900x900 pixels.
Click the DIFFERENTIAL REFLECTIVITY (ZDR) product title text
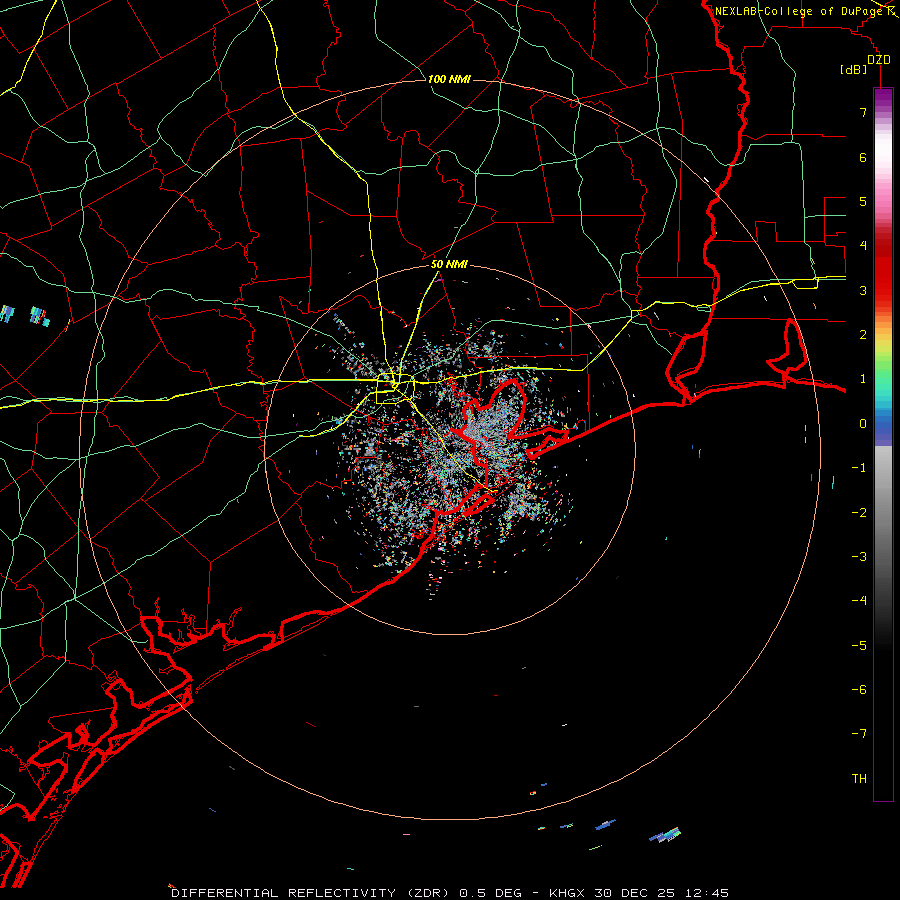(310, 893)
